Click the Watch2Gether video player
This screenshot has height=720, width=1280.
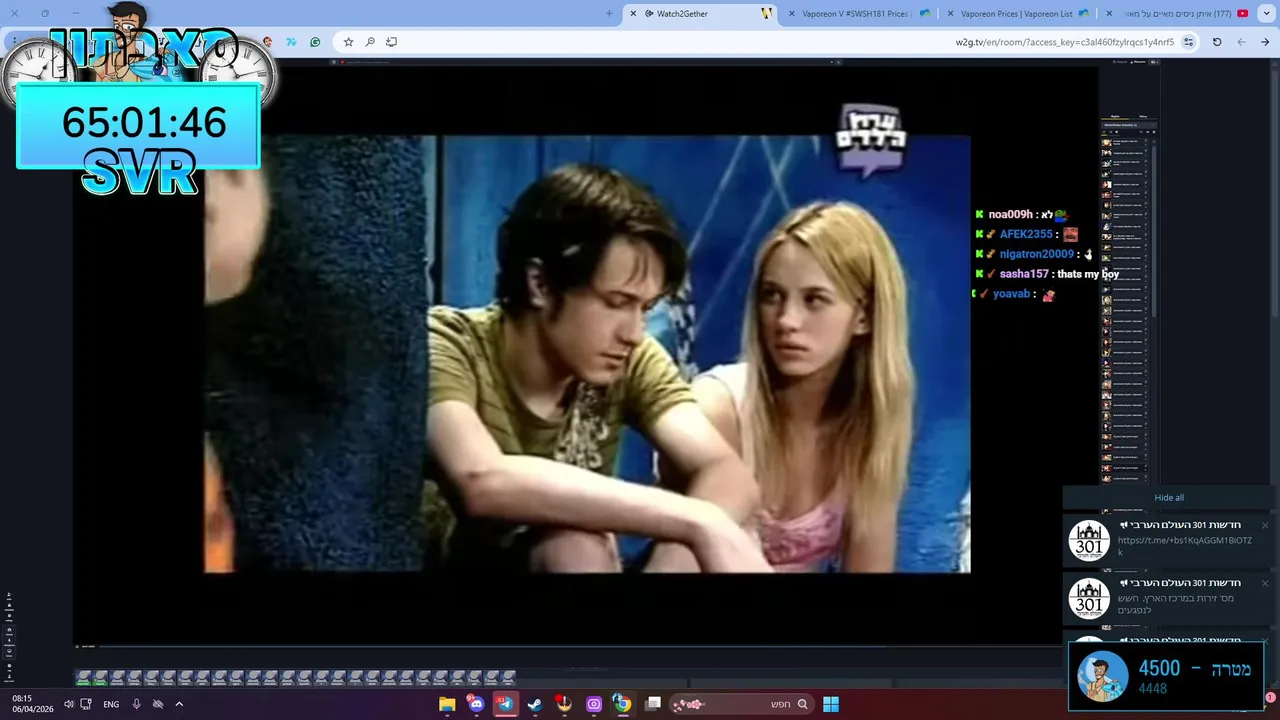pos(587,354)
